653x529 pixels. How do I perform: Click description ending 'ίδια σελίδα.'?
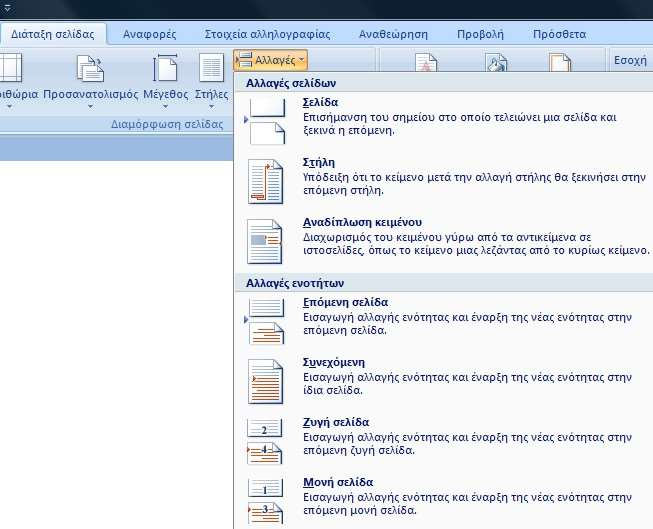[x=467, y=384]
